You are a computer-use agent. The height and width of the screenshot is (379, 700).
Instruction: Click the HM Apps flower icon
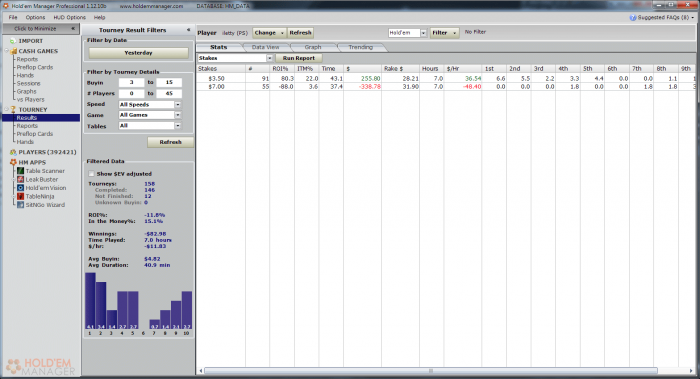[13, 162]
